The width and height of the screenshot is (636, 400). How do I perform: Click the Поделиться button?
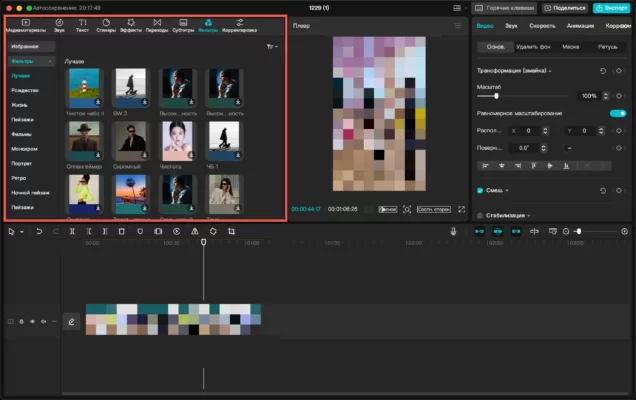click(x=565, y=8)
